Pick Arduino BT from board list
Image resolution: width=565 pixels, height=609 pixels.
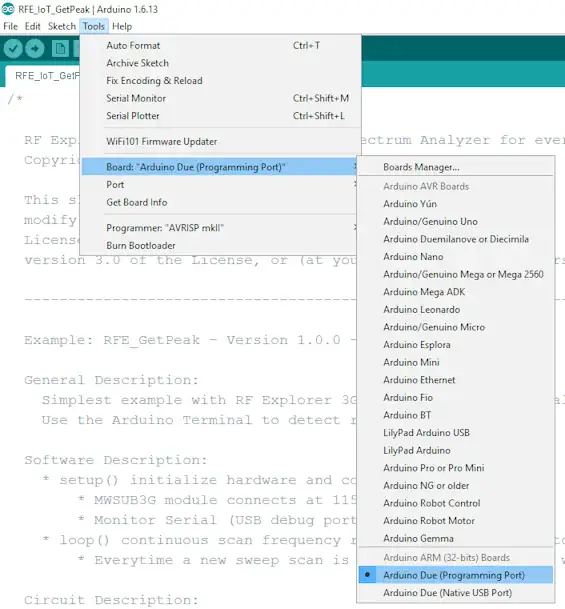pos(456,415)
